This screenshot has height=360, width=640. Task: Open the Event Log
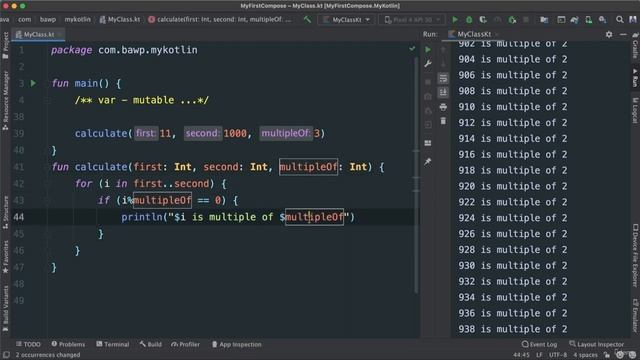tap(540, 344)
